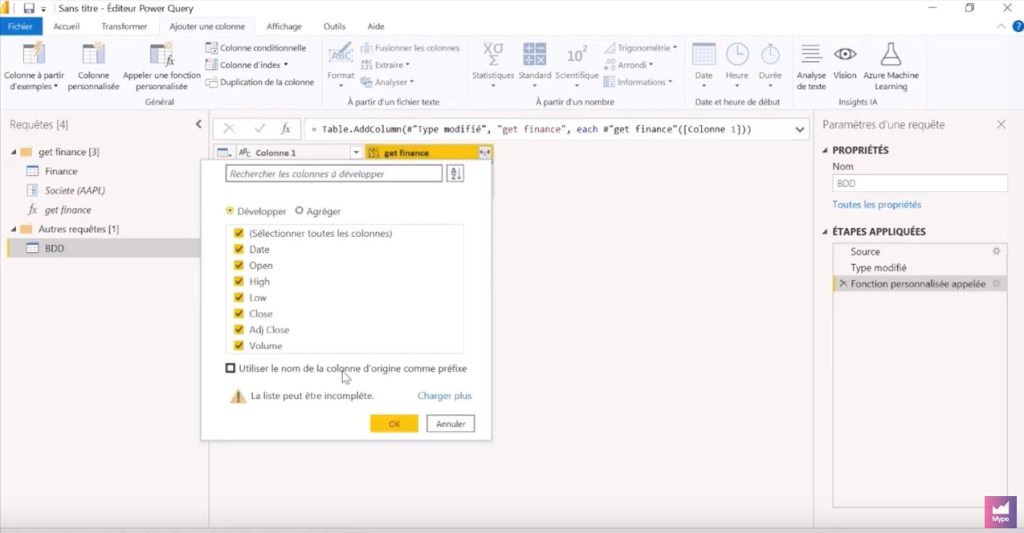
Task: Toggle Sélectionner toutes les colonnes checkbox
Action: [x=239, y=233]
